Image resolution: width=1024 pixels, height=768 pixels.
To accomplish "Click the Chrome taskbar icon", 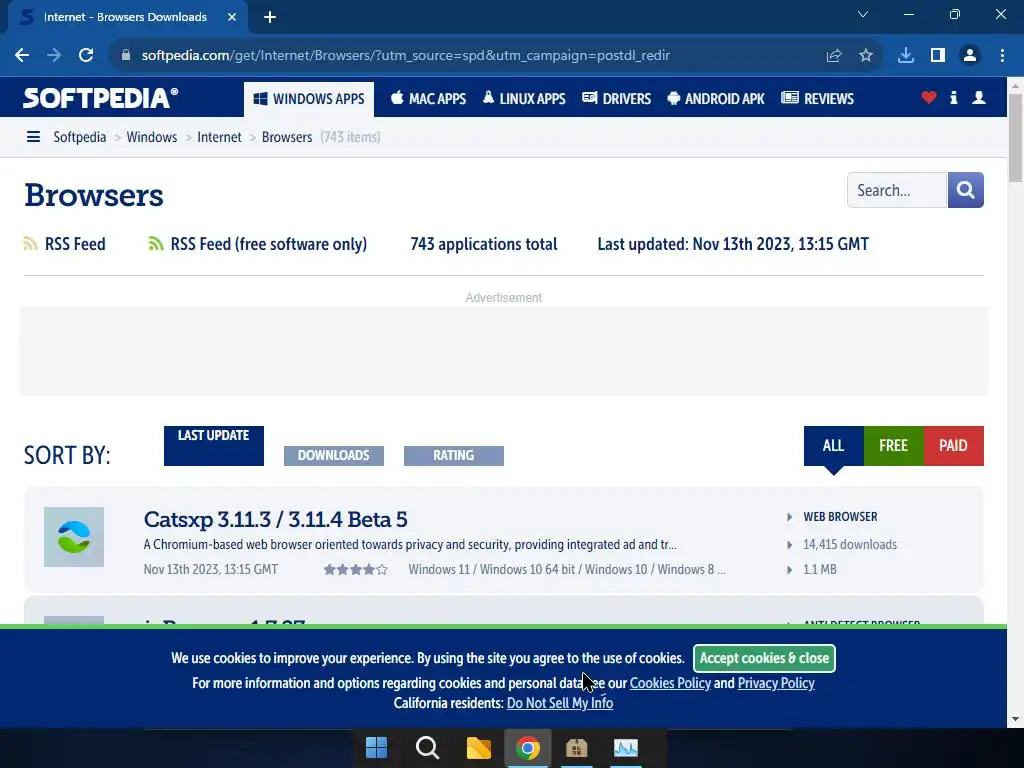I will [x=528, y=748].
